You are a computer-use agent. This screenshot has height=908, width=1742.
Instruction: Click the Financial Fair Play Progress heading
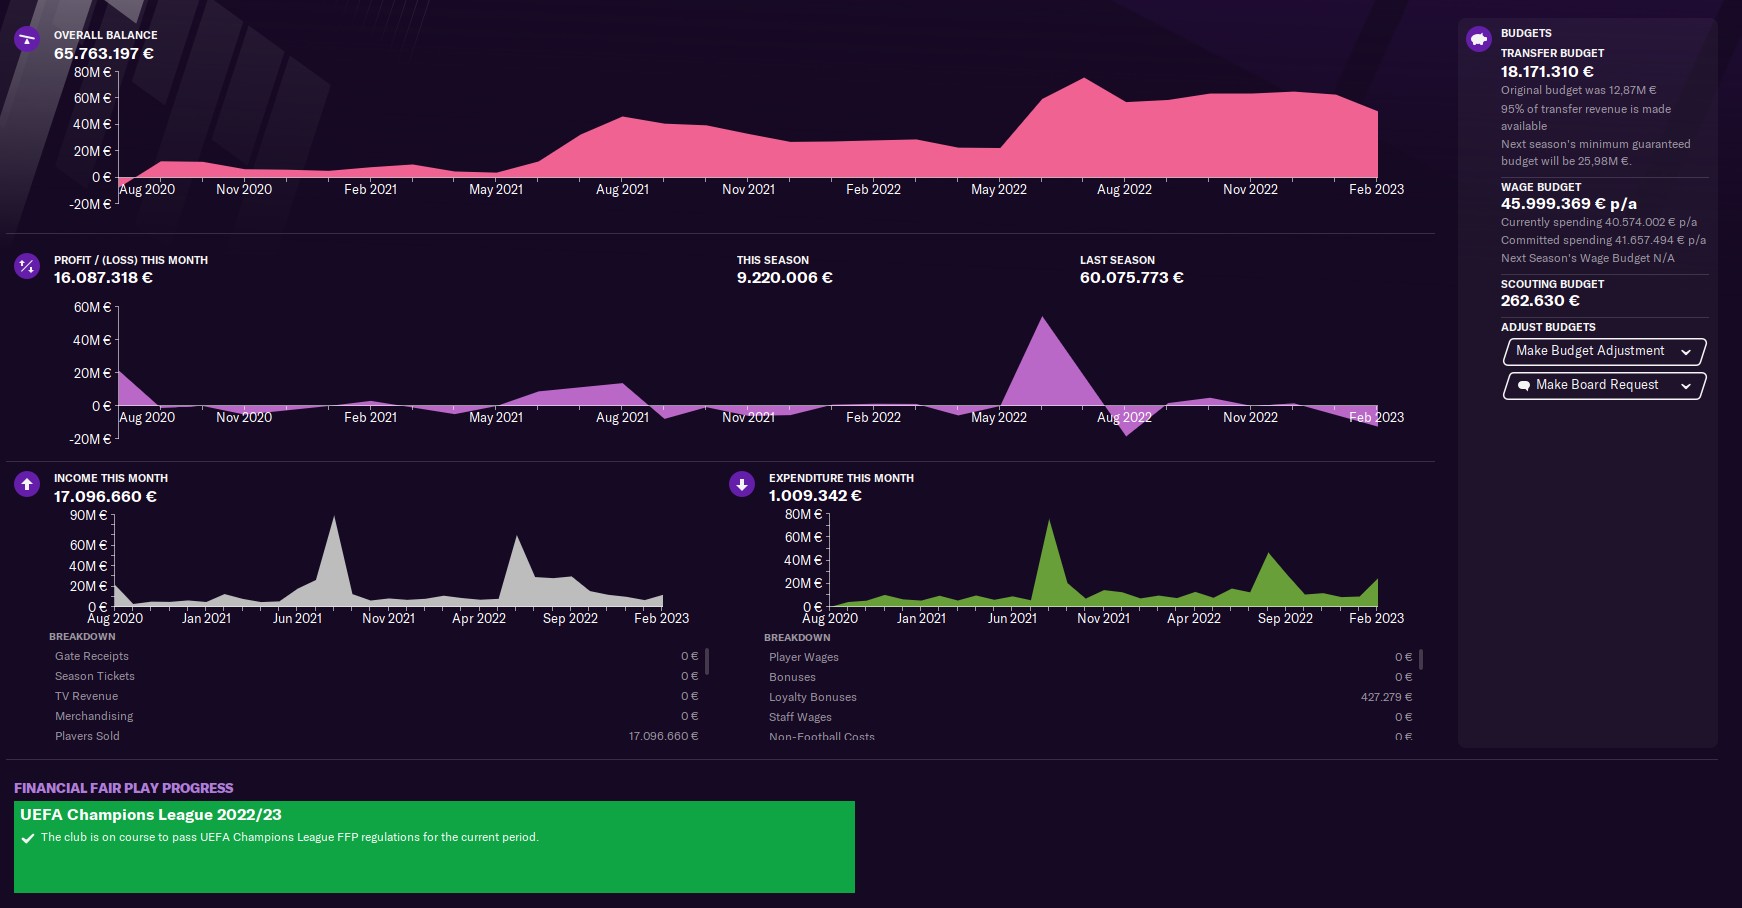pyautogui.click(x=124, y=788)
